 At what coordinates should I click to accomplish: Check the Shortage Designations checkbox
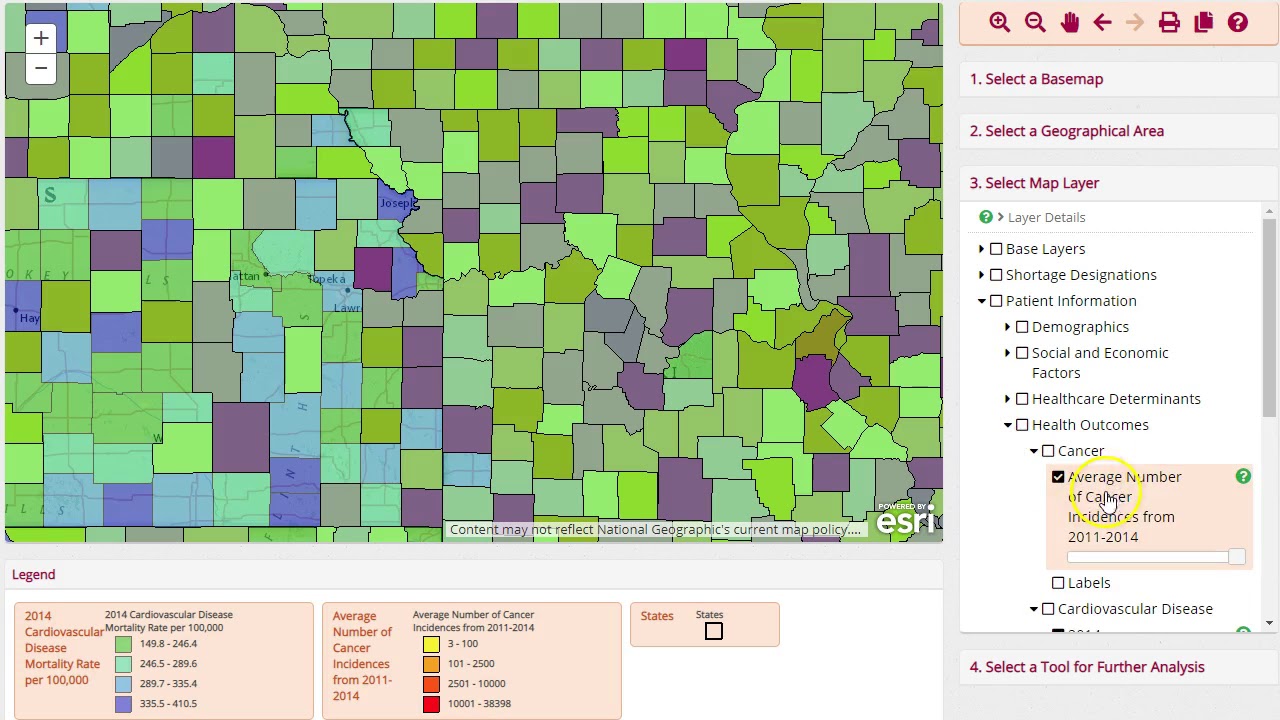(996, 275)
